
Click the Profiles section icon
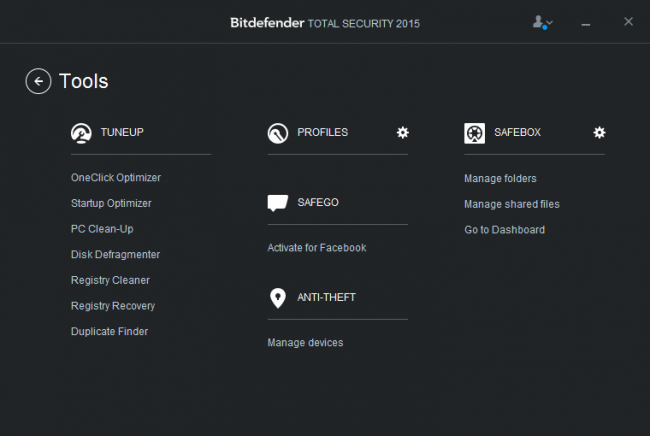point(278,133)
